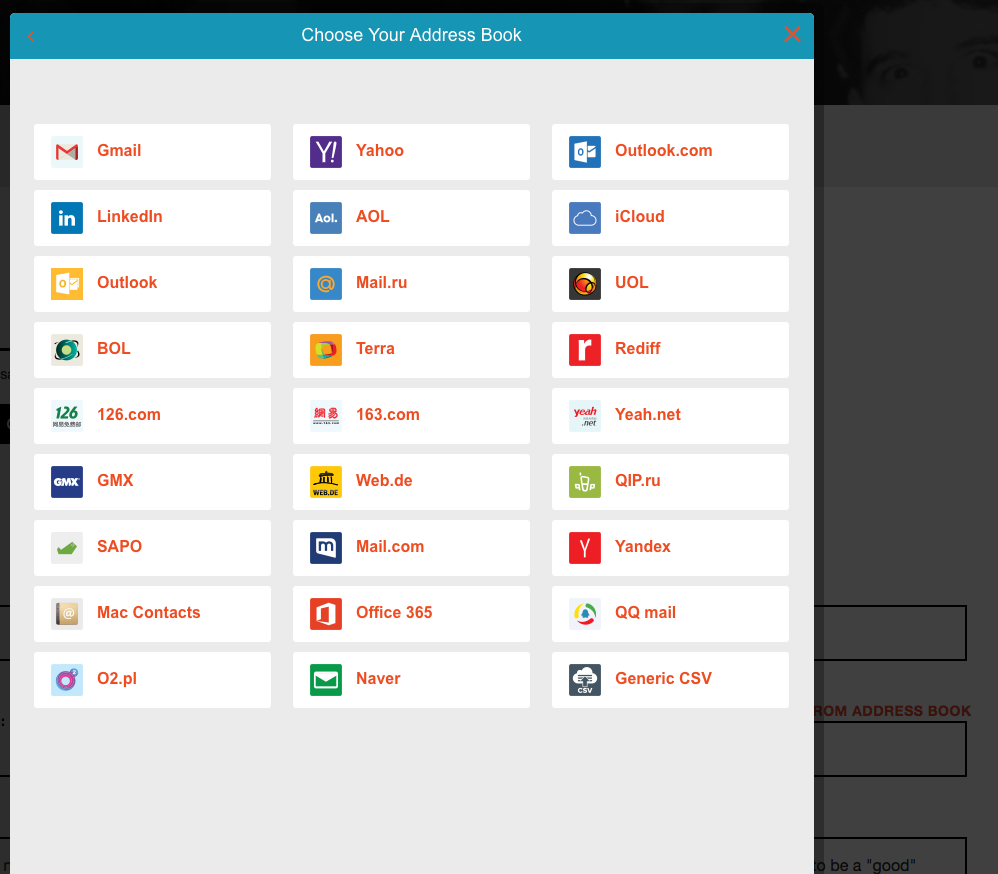Click the LinkedIn 'in' icon
The width and height of the screenshot is (998, 874).
(x=67, y=218)
